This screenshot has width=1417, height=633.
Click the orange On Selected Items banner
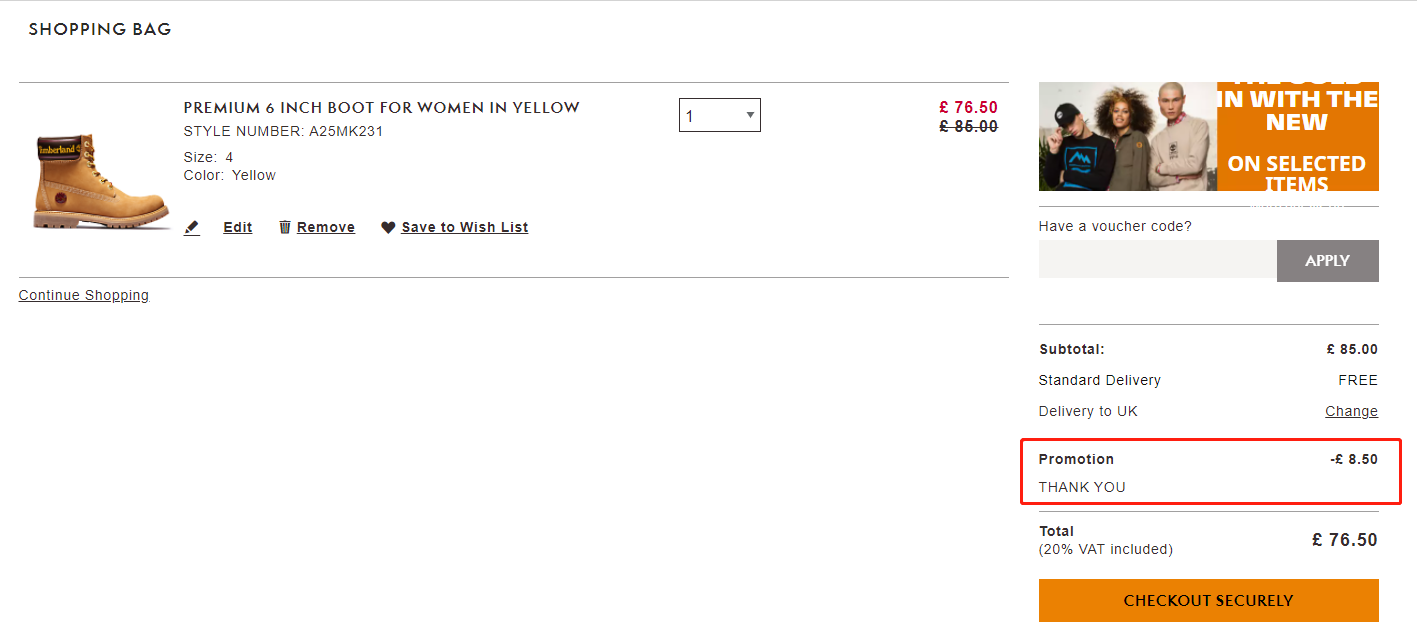point(1298,136)
